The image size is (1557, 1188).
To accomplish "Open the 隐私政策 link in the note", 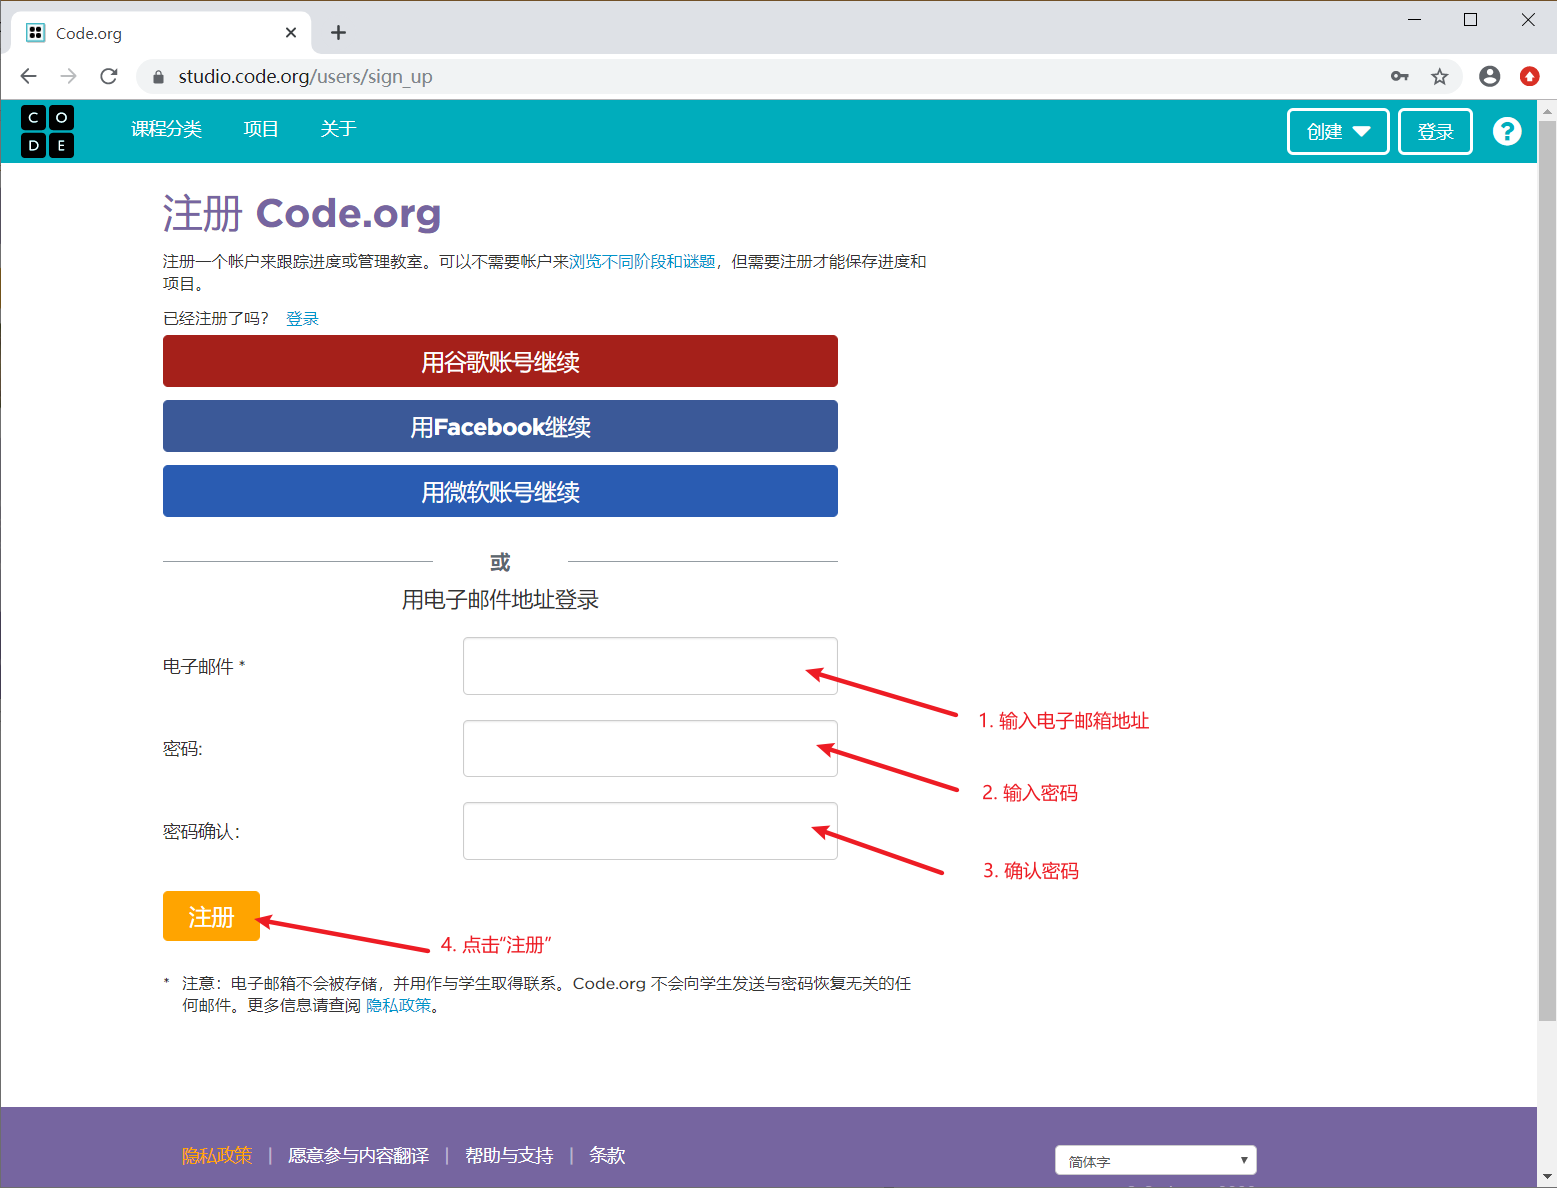I will tap(398, 1005).
